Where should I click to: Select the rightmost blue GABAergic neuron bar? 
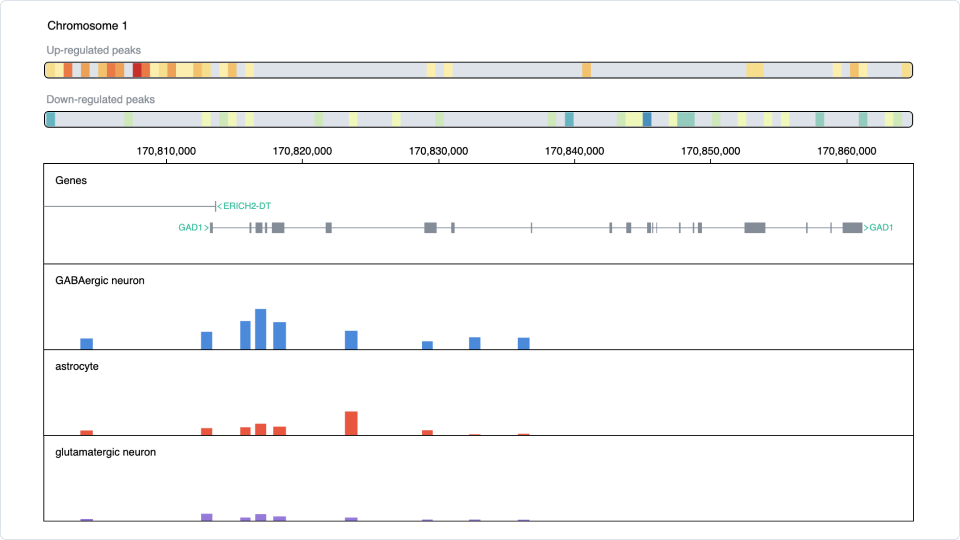(523, 343)
